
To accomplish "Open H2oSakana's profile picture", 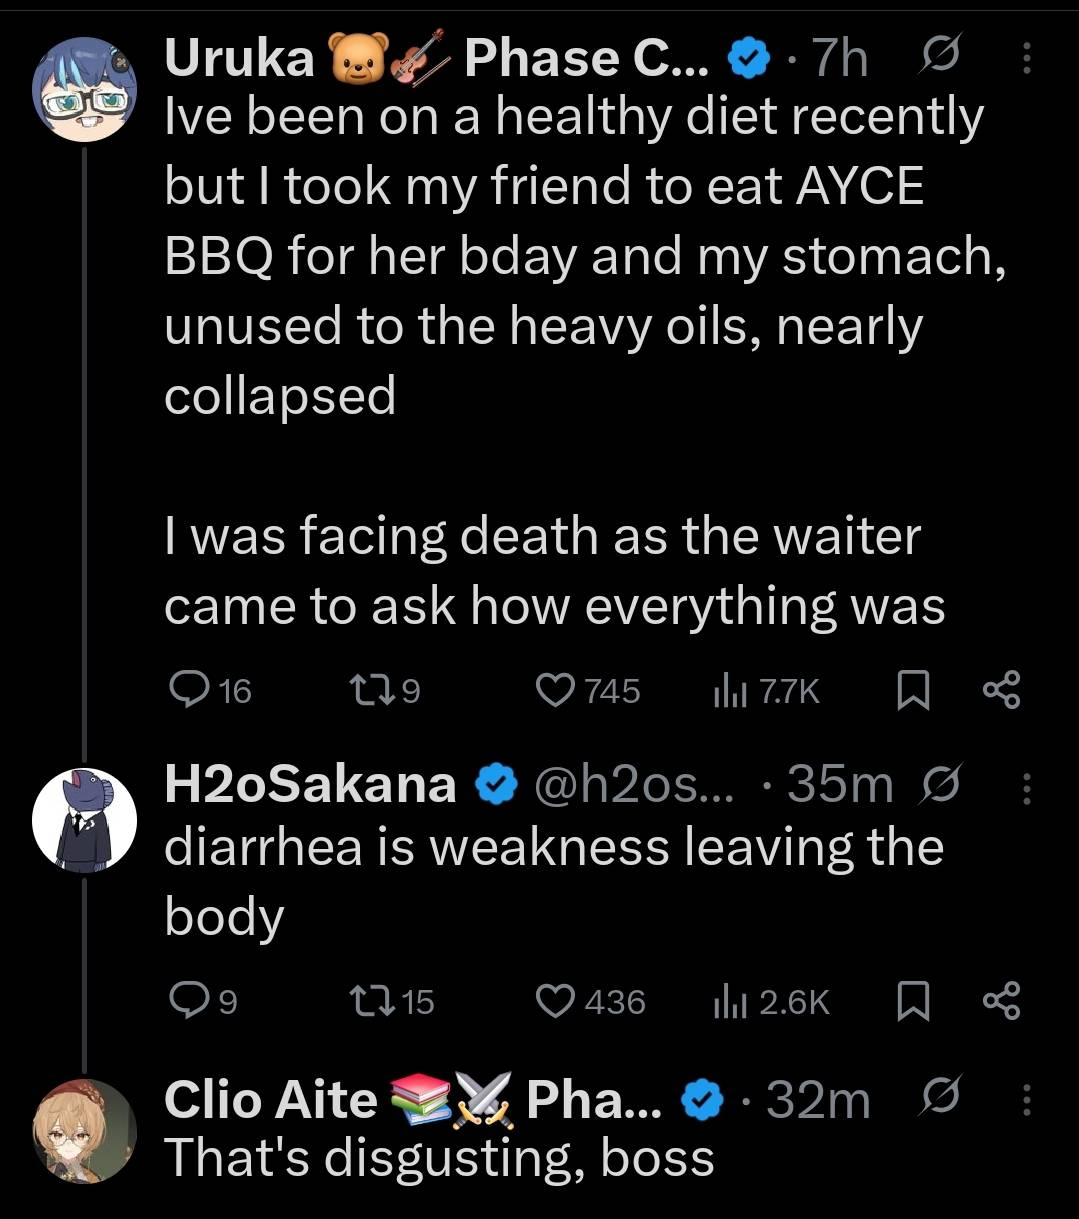I will pyautogui.click(x=84, y=820).
